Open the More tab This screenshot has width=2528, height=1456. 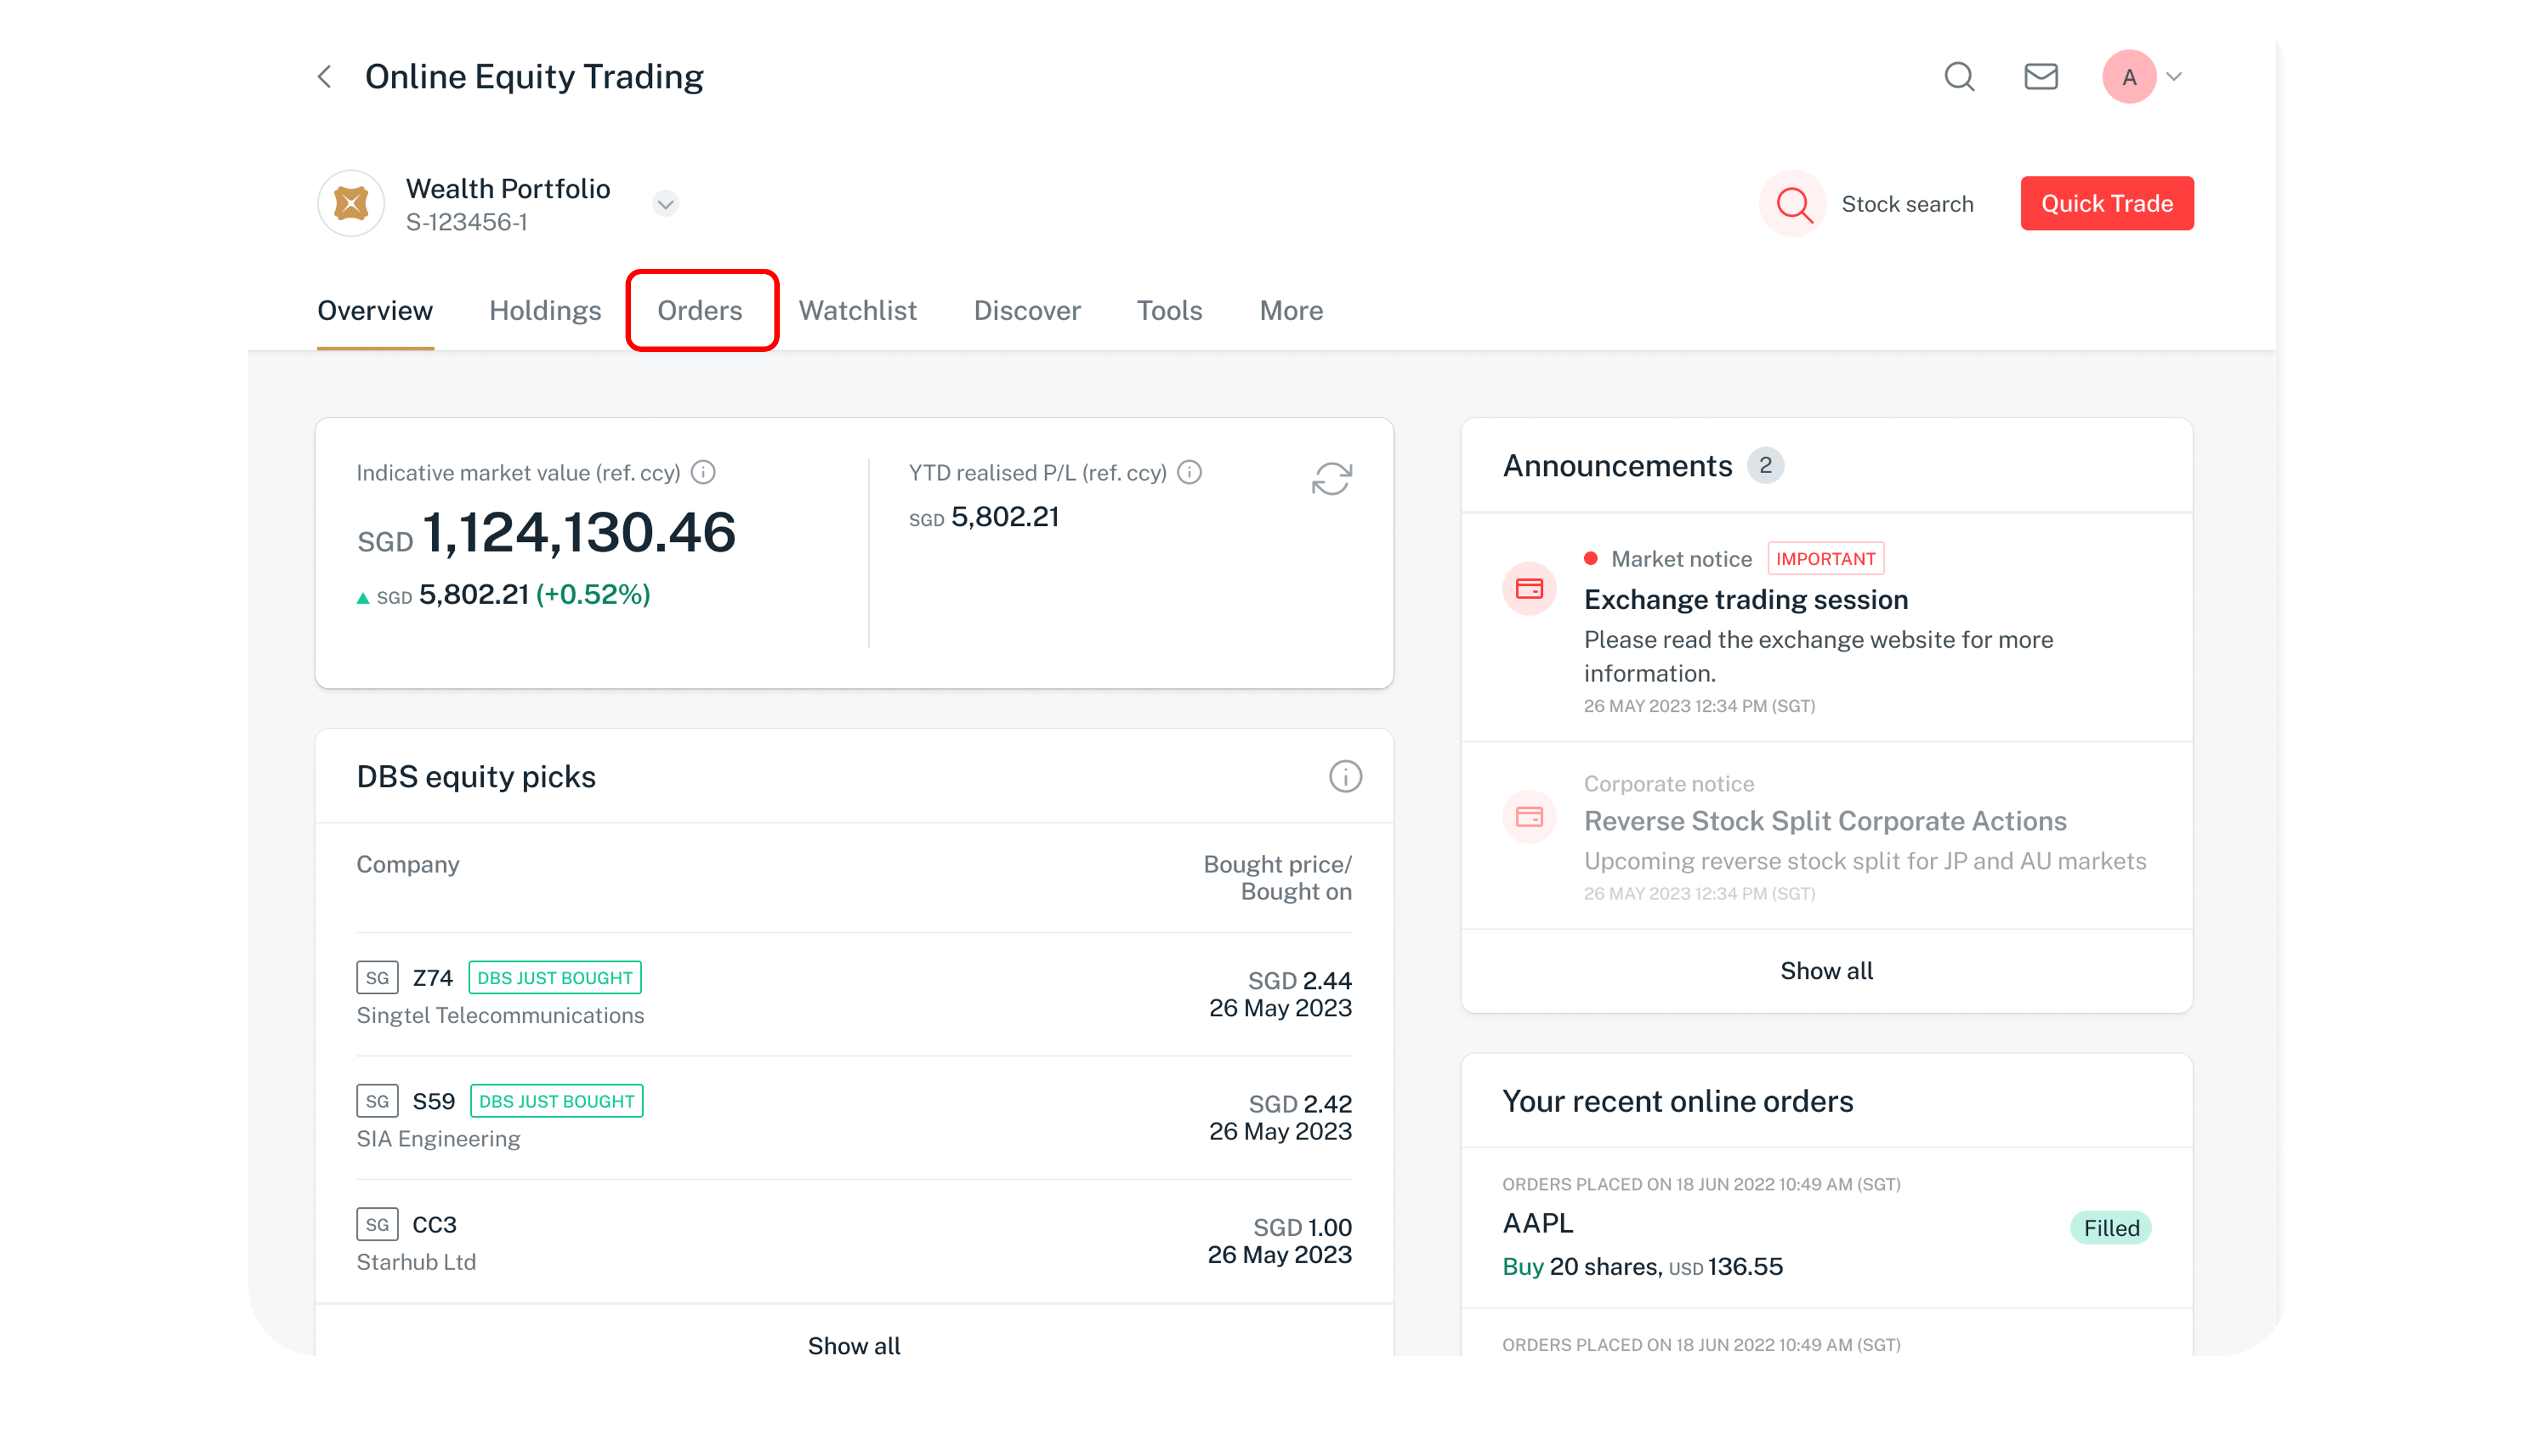pos(1291,311)
